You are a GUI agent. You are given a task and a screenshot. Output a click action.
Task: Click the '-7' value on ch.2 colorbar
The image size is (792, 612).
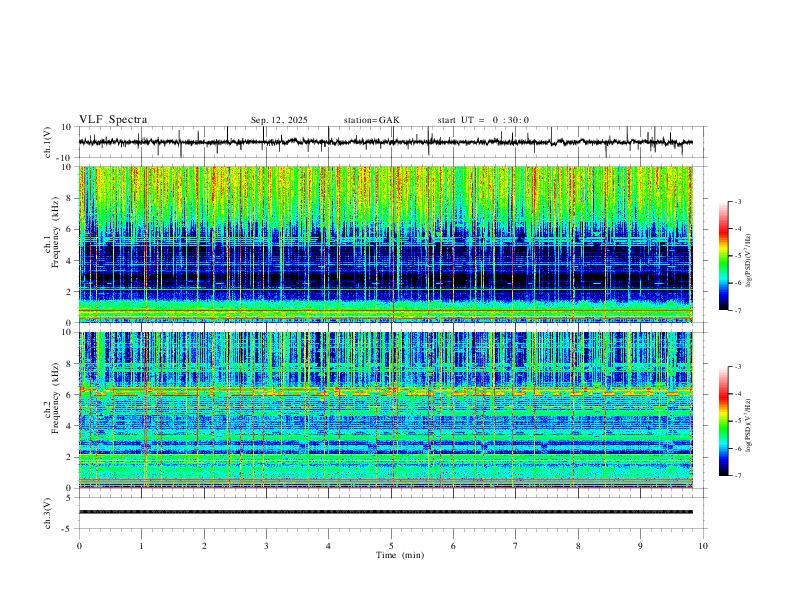coord(737,476)
